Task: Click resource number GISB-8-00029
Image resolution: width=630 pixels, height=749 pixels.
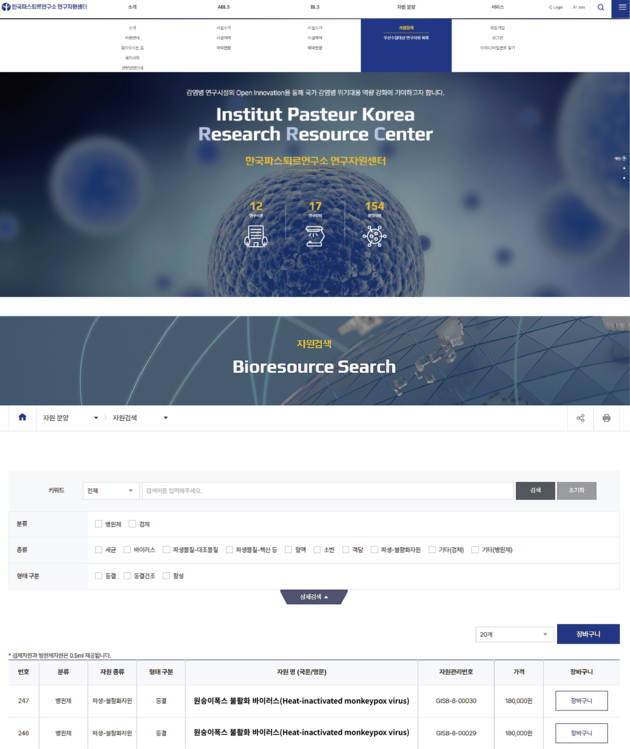Action: [456, 733]
